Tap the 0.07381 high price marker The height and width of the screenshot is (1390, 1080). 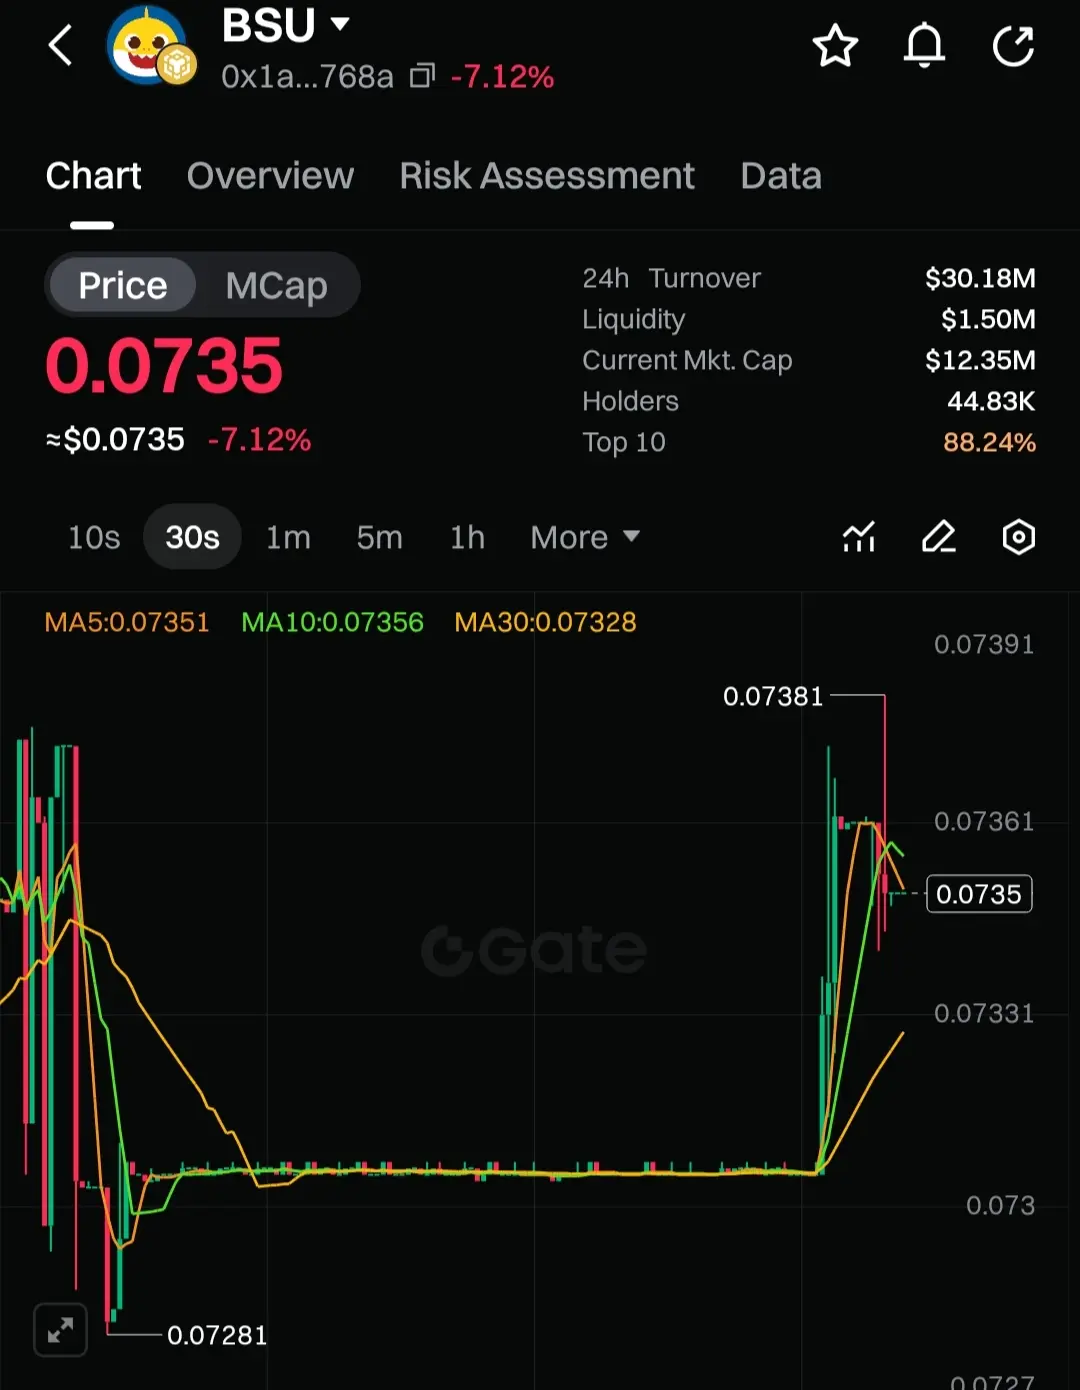pos(773,696)
